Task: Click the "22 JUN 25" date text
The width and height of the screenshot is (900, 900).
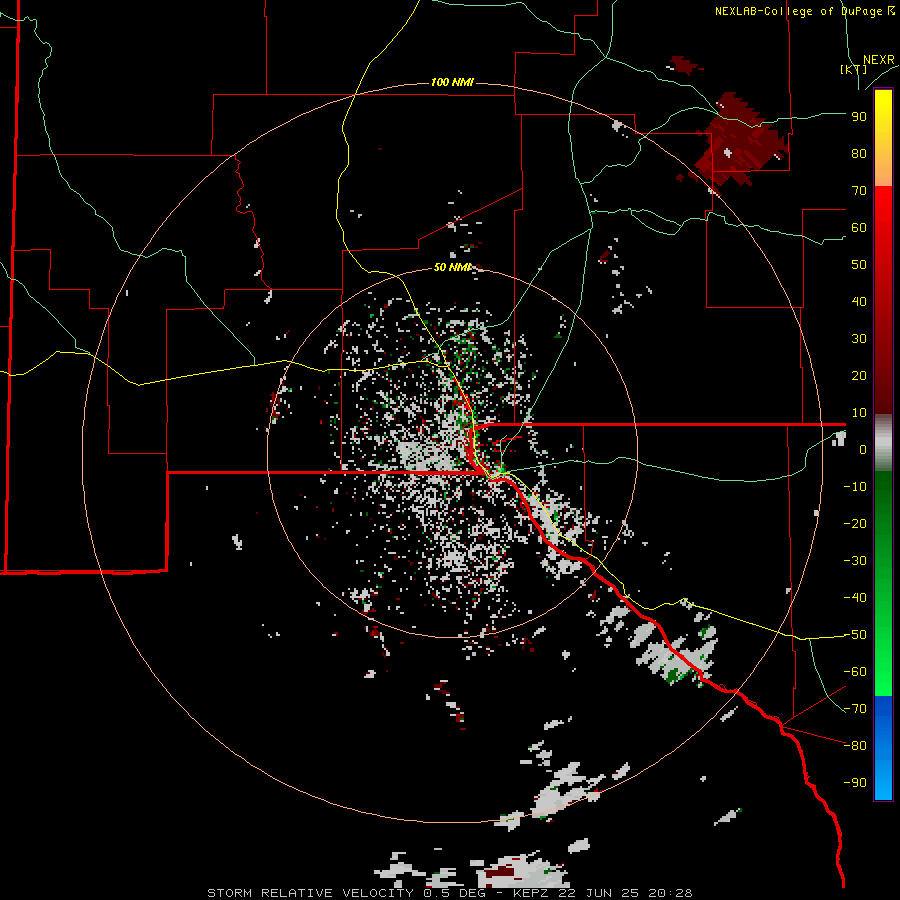Action: 597,893
